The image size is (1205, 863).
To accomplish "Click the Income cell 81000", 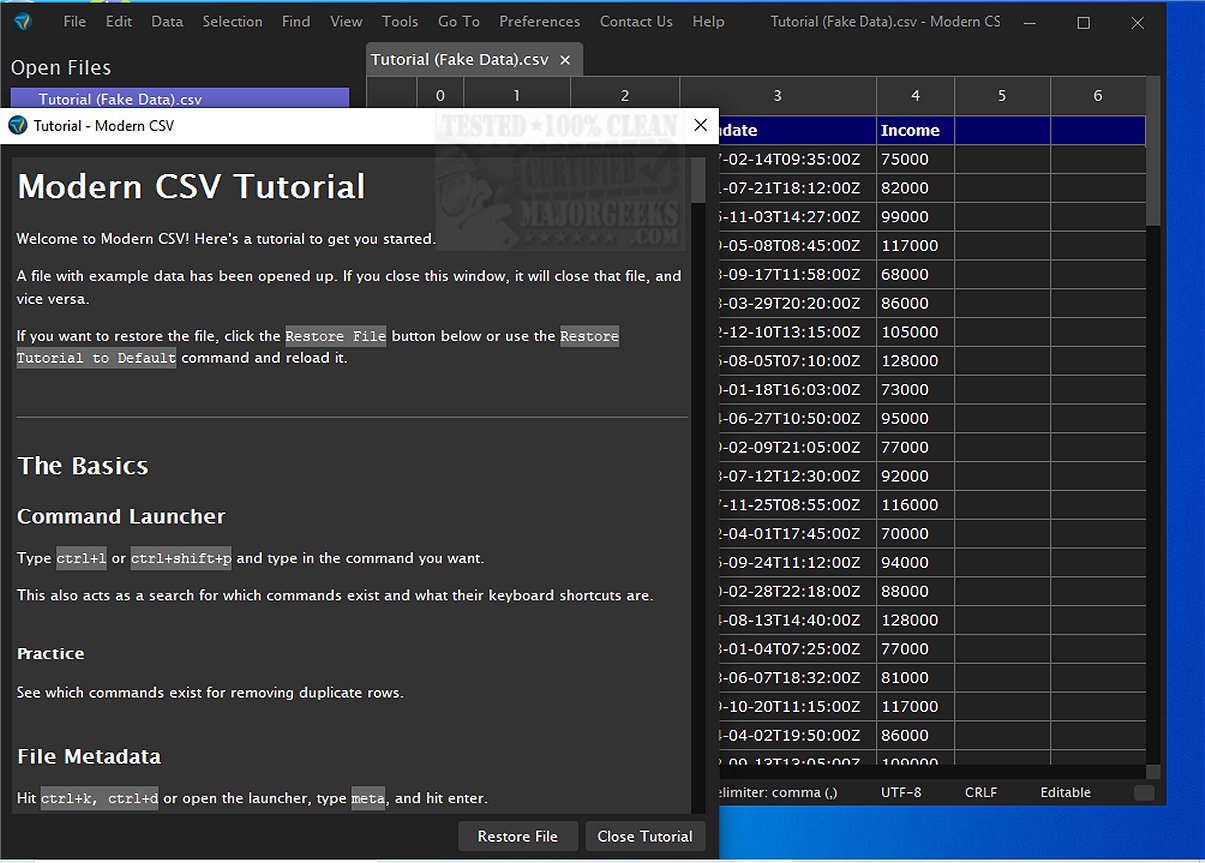I will 915,678.
